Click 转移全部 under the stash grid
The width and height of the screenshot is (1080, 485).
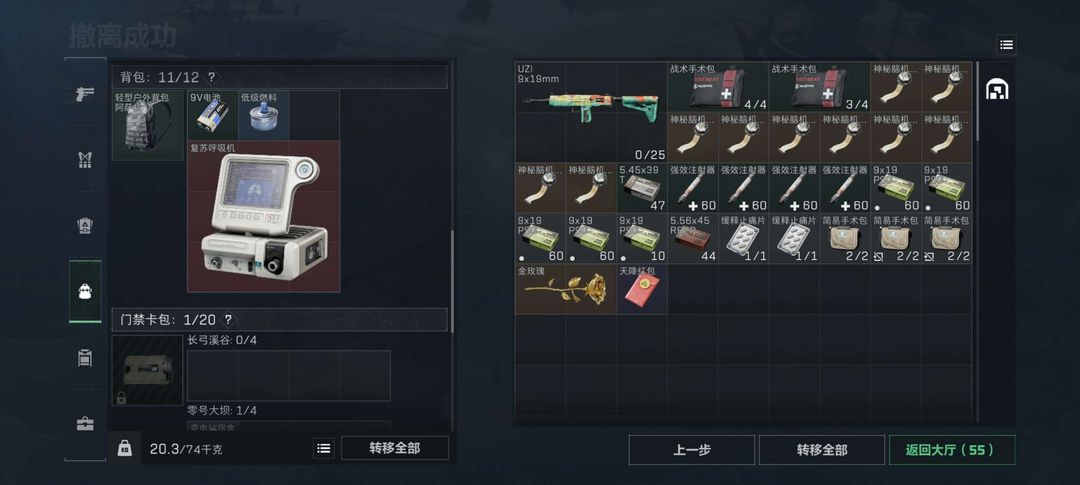click(822, 450)
